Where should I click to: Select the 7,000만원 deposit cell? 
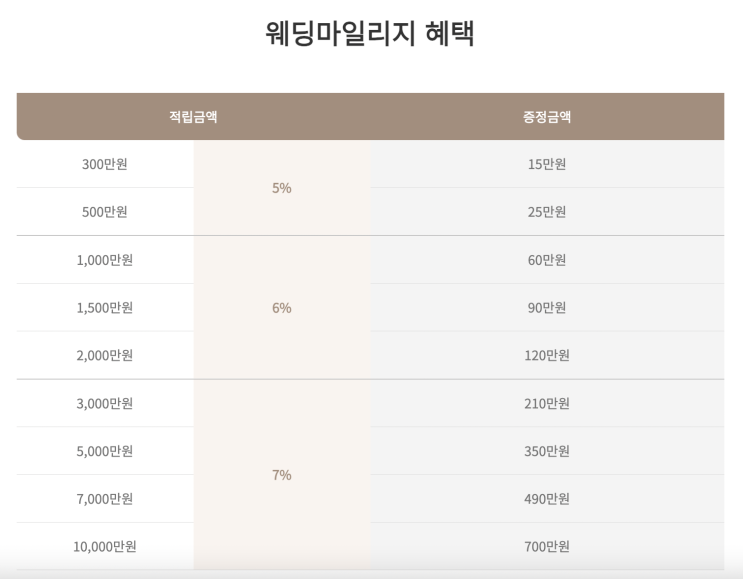point(104,499)
